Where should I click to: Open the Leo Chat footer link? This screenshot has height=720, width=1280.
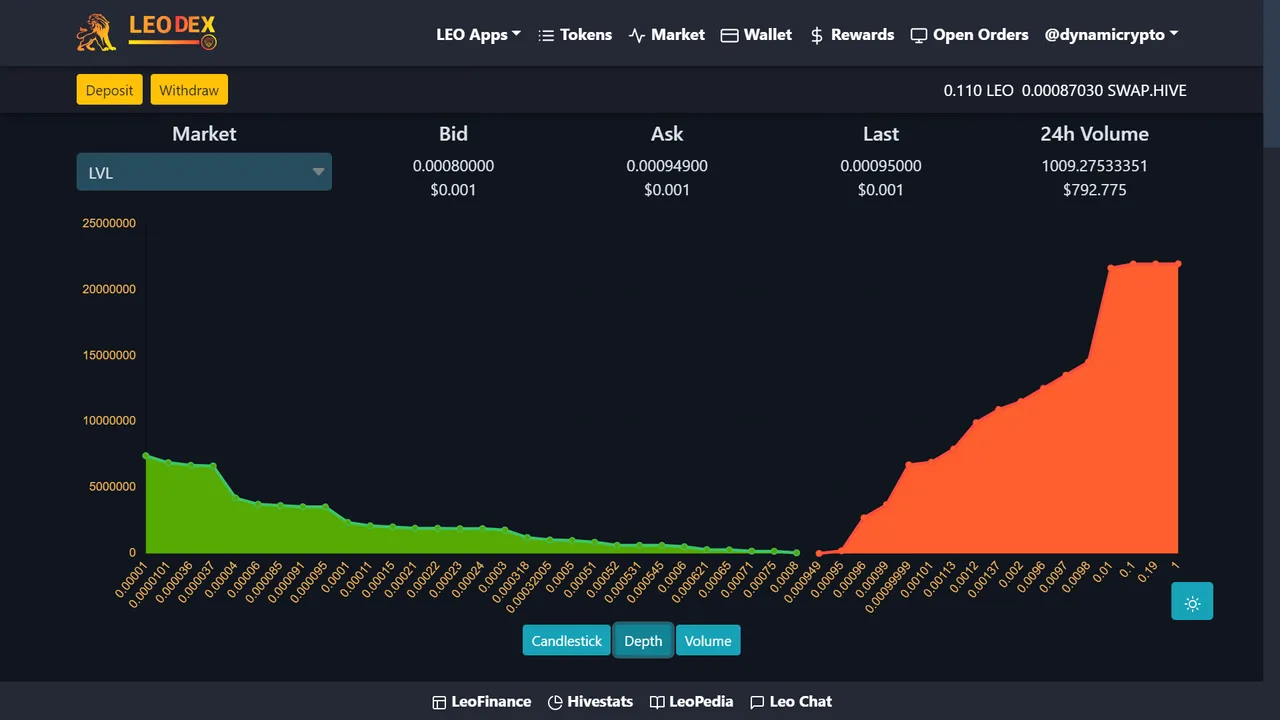pos(791,702)
